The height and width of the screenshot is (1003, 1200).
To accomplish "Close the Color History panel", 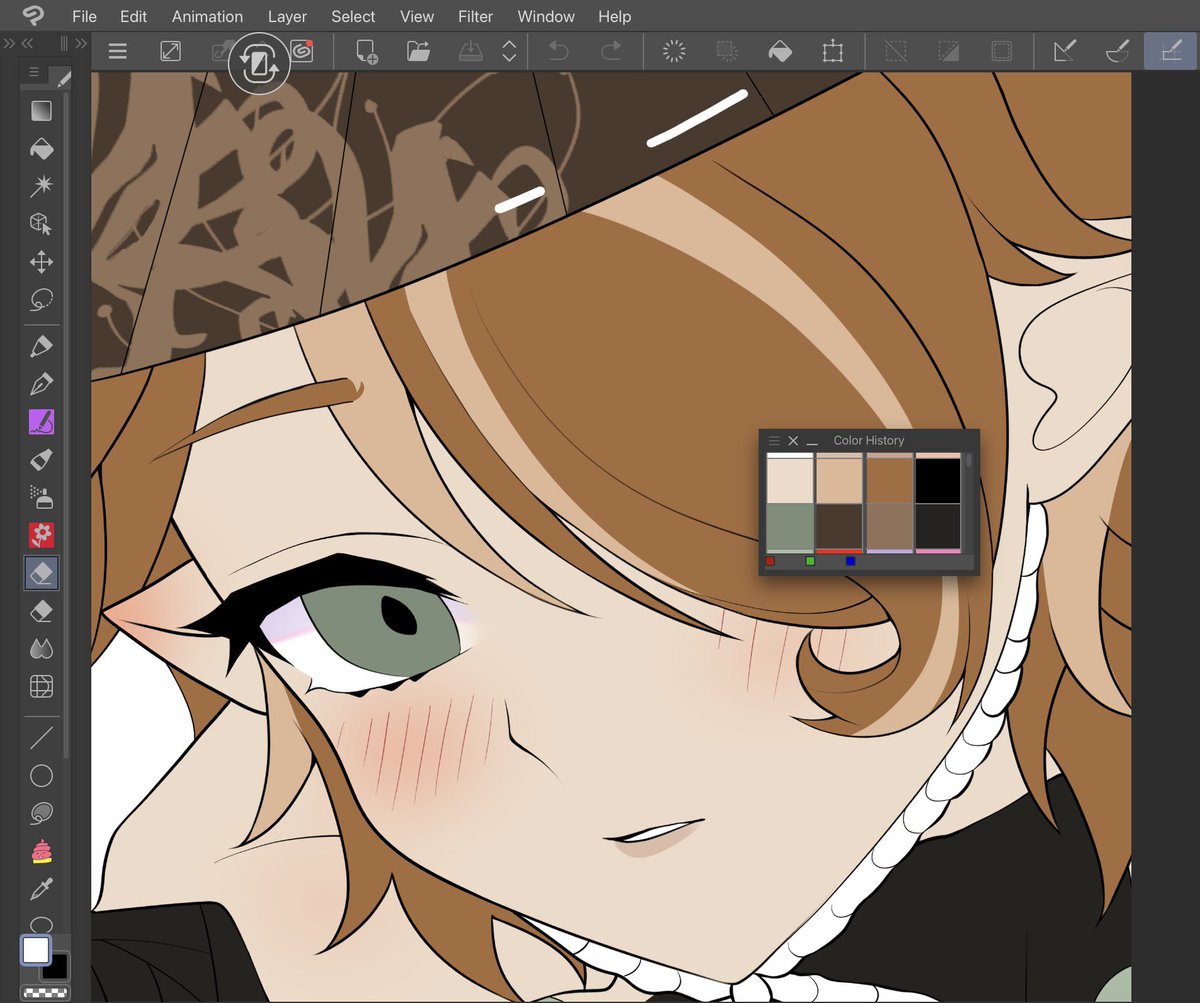I will (793, 440).
